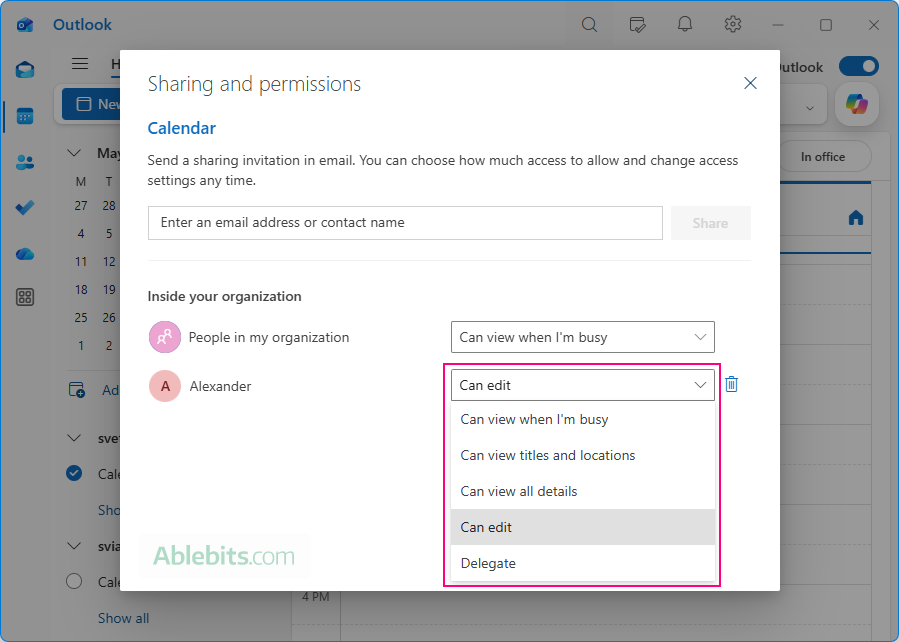Open More apps grid icon
899x642 pixels.
click(25, 297)
